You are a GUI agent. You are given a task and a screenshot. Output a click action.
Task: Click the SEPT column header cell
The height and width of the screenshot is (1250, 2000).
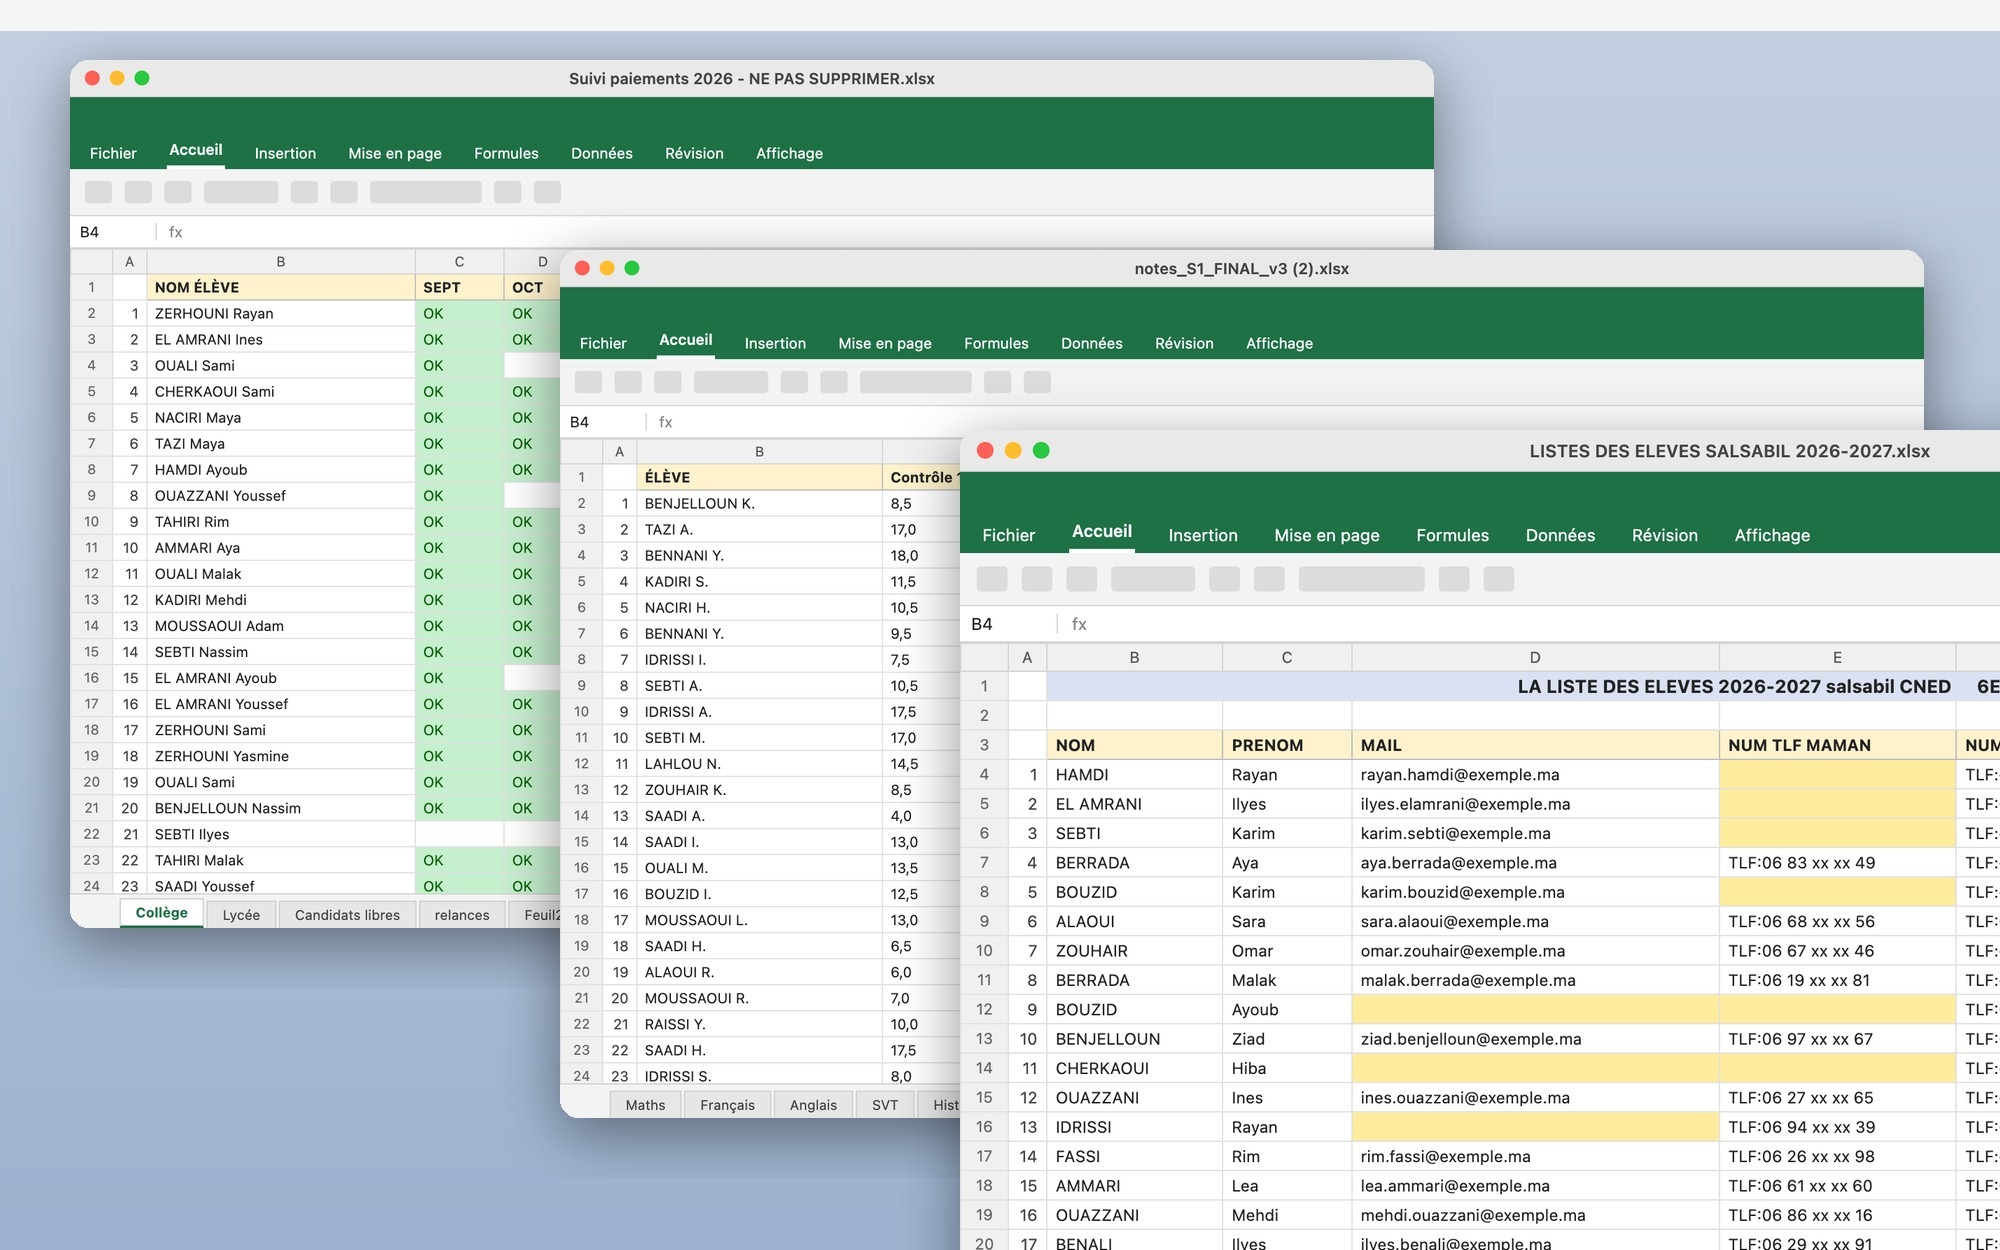(x=459, y=287)
